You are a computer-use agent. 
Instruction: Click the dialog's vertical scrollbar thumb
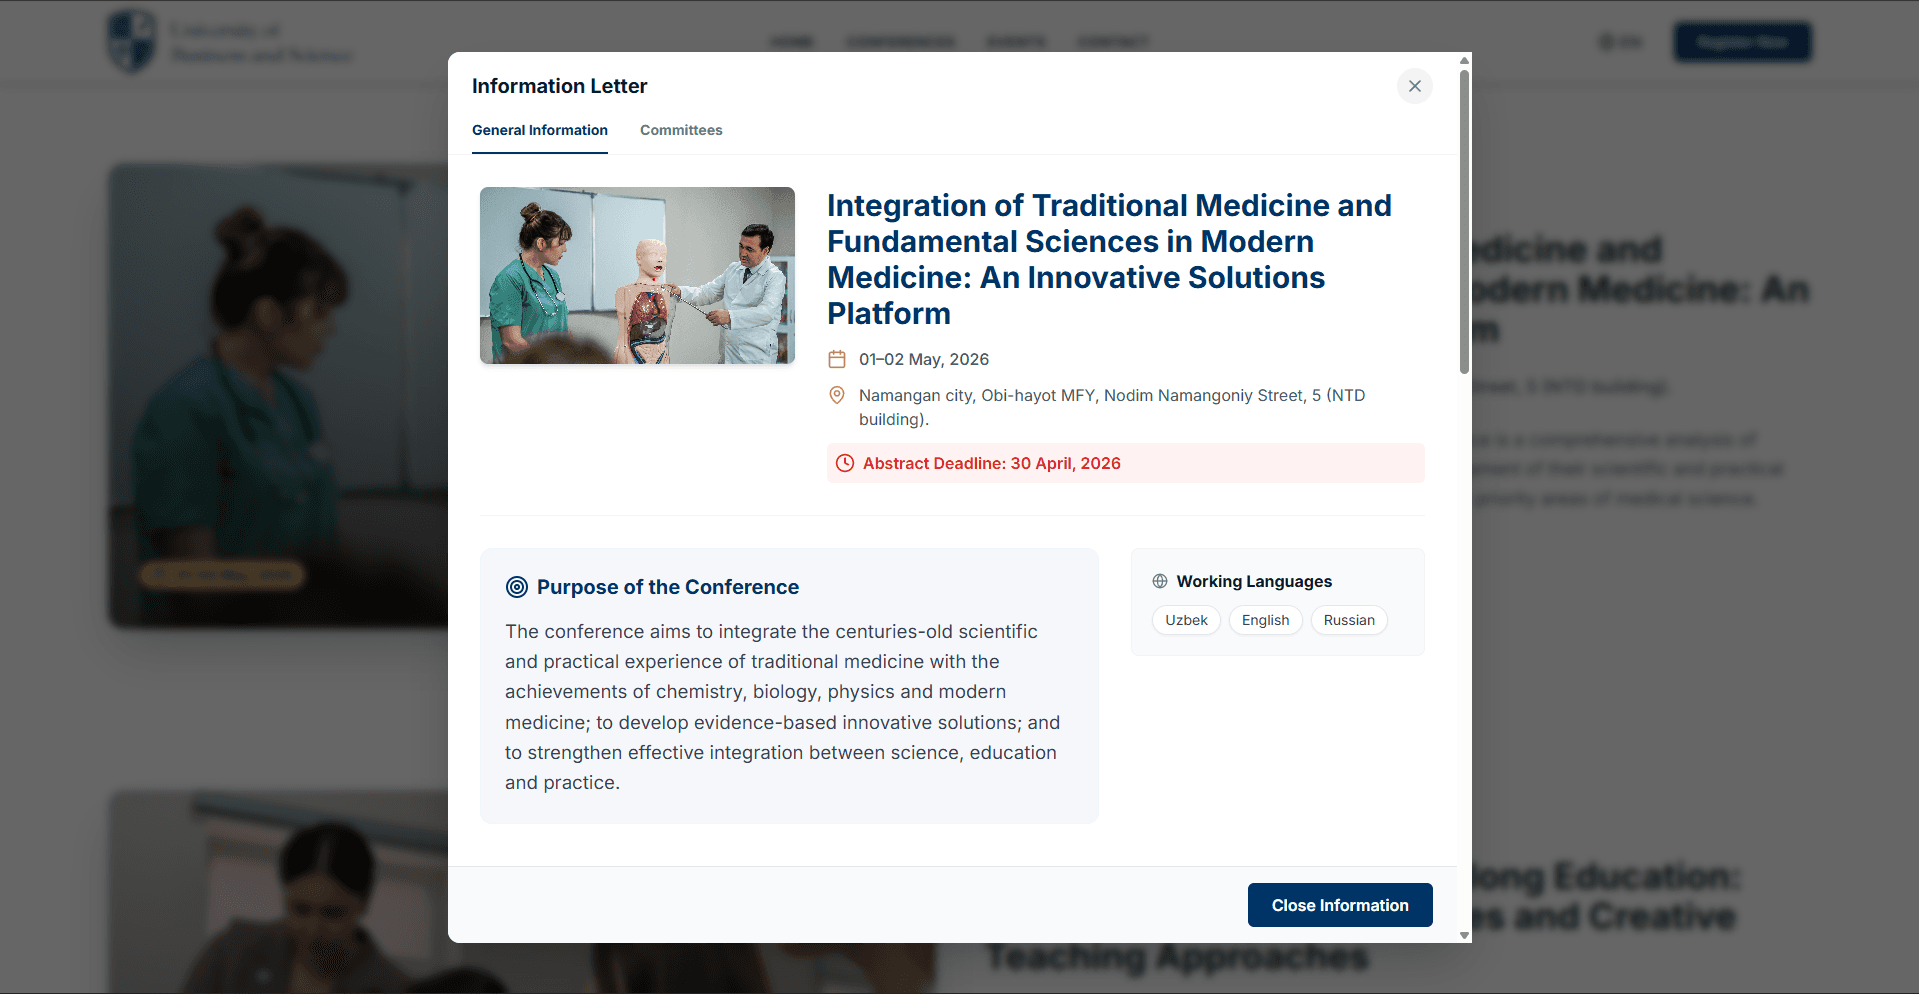1464,220
